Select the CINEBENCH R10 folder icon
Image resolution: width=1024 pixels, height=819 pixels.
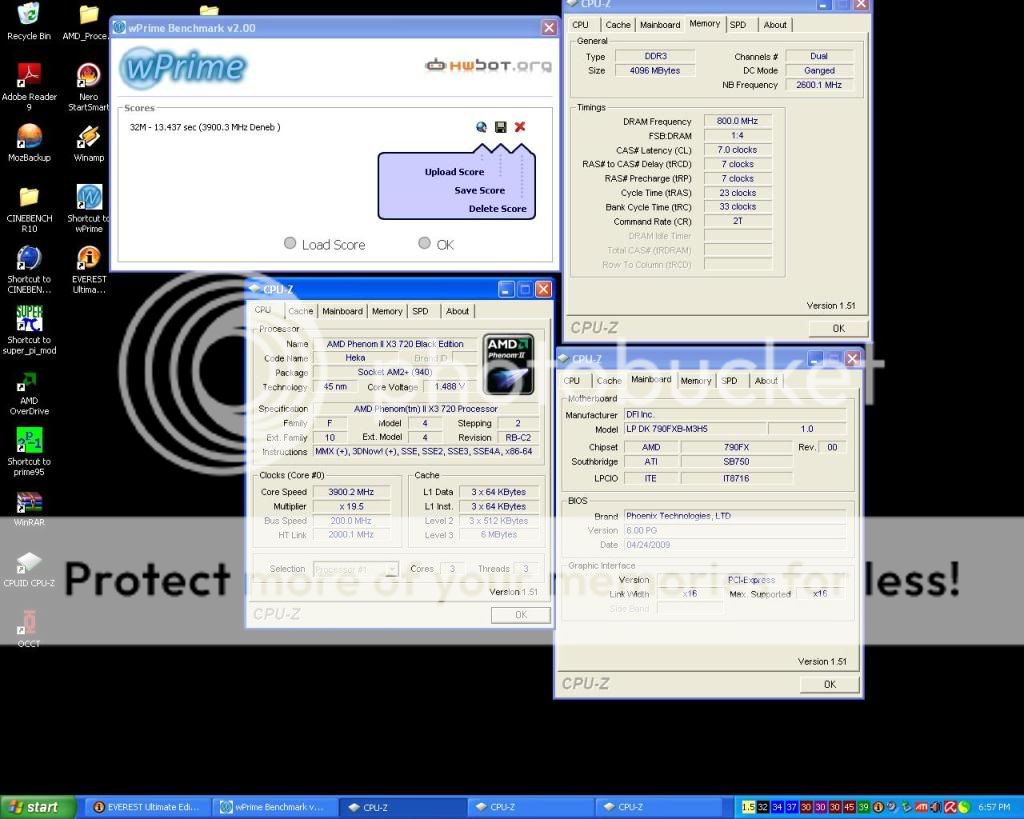[29, 209]
